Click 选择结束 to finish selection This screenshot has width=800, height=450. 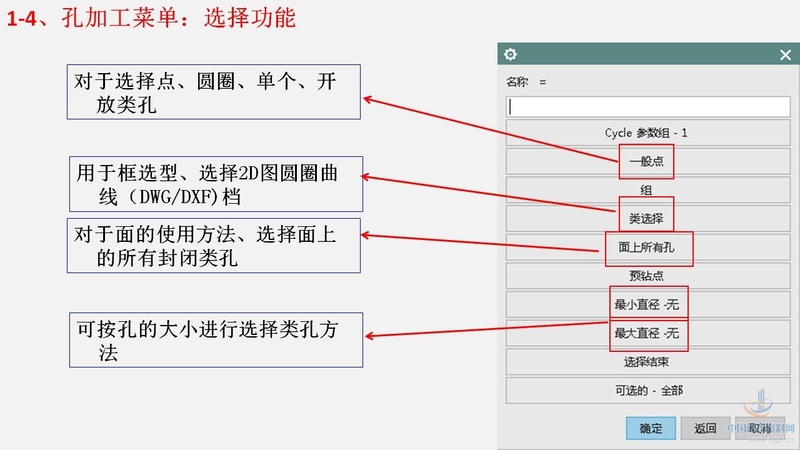click(x=648, y=362)
